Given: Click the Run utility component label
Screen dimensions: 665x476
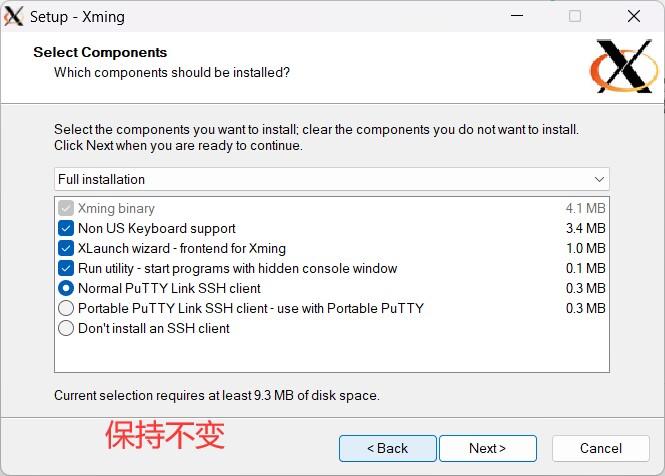Looking at the screenshot, I should [238, 268].
